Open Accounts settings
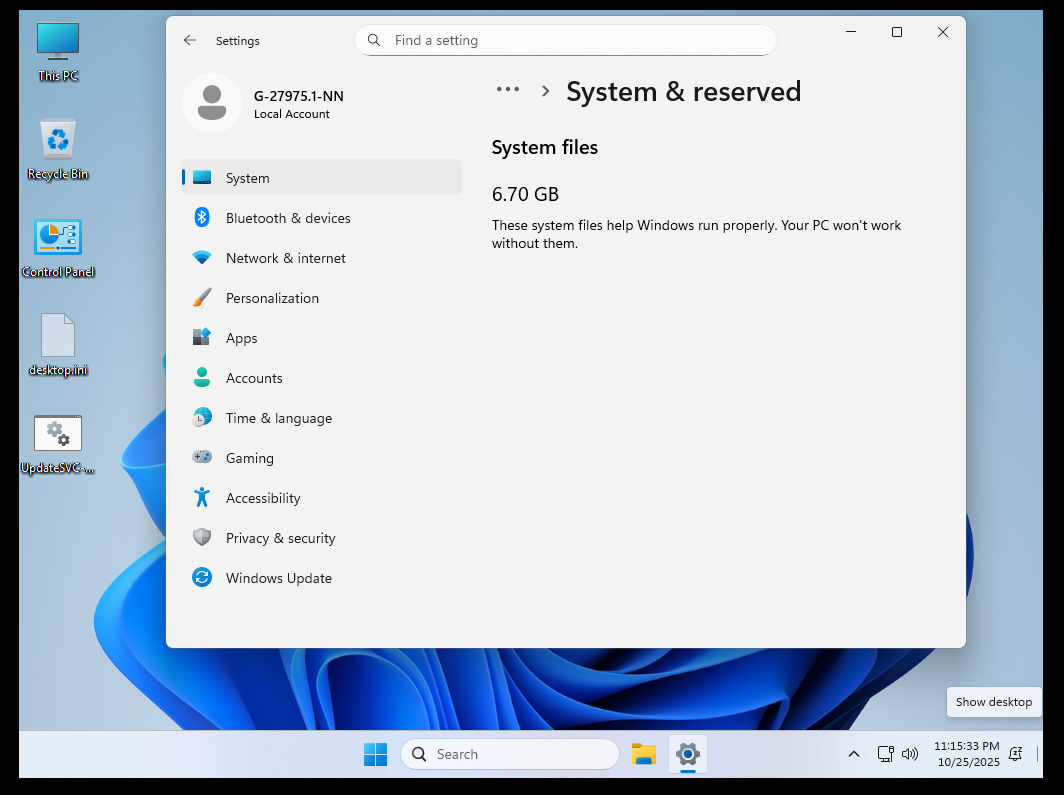Viewport: 1064px width, 795px height. coord(322,378)
